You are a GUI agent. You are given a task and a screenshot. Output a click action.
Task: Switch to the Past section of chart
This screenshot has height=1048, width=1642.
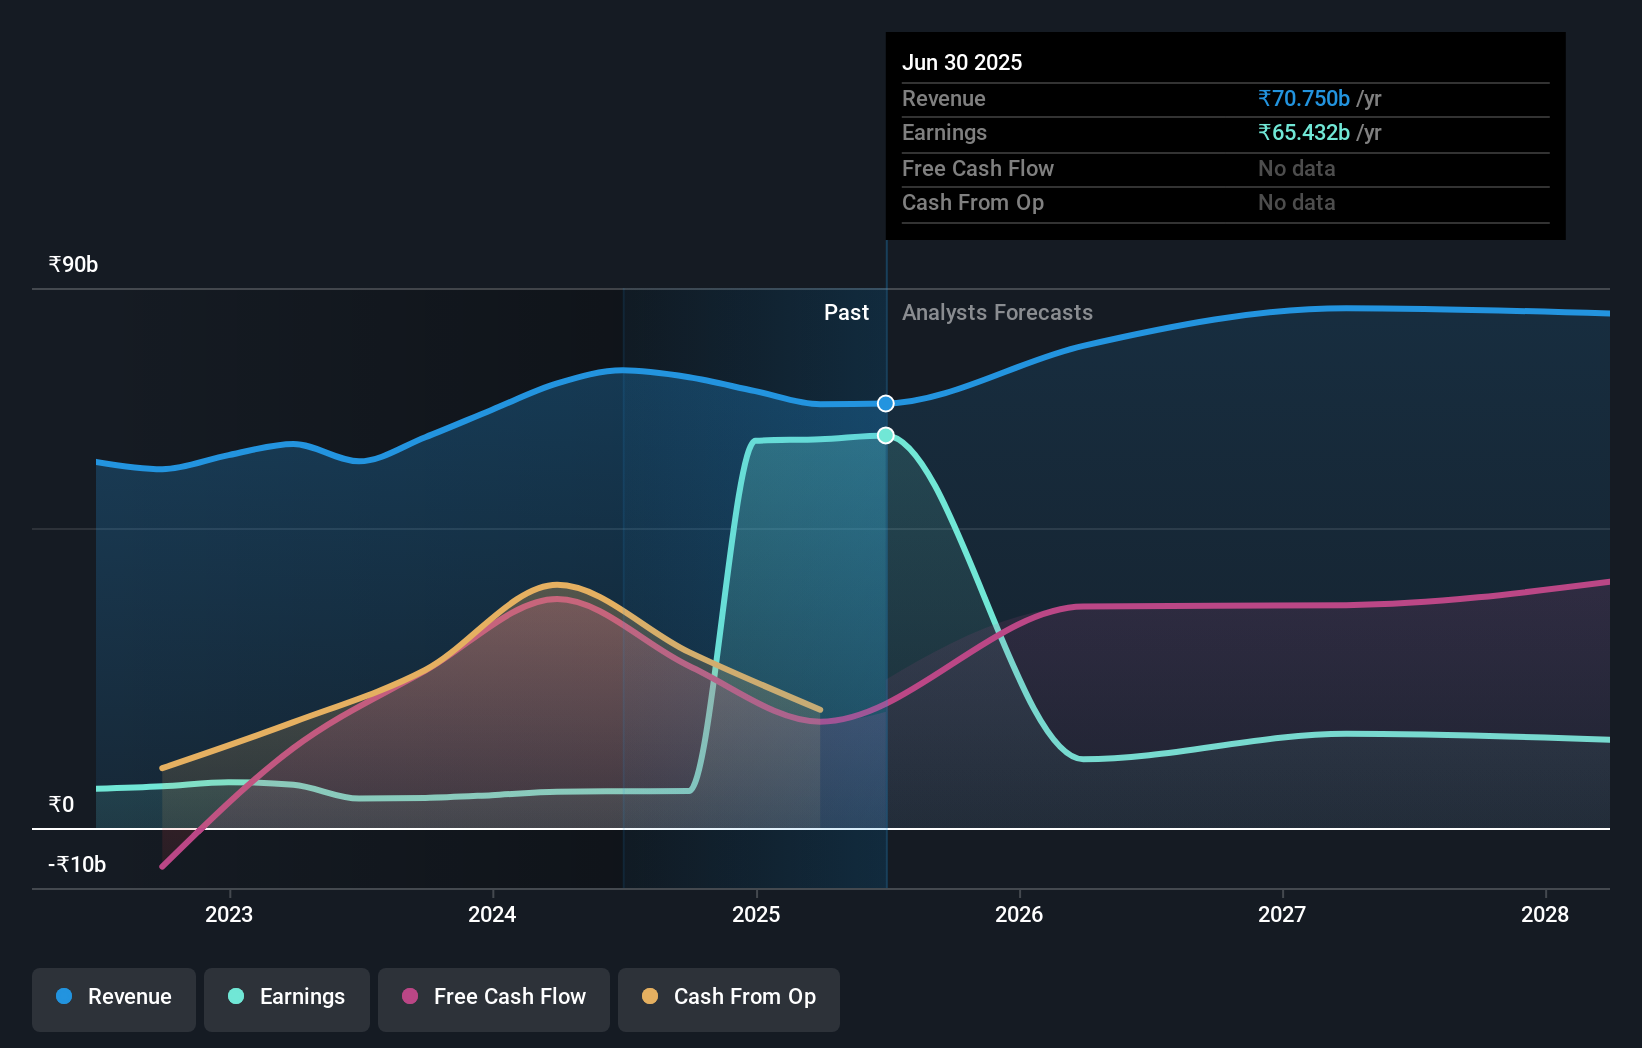[x=847, y=312]
